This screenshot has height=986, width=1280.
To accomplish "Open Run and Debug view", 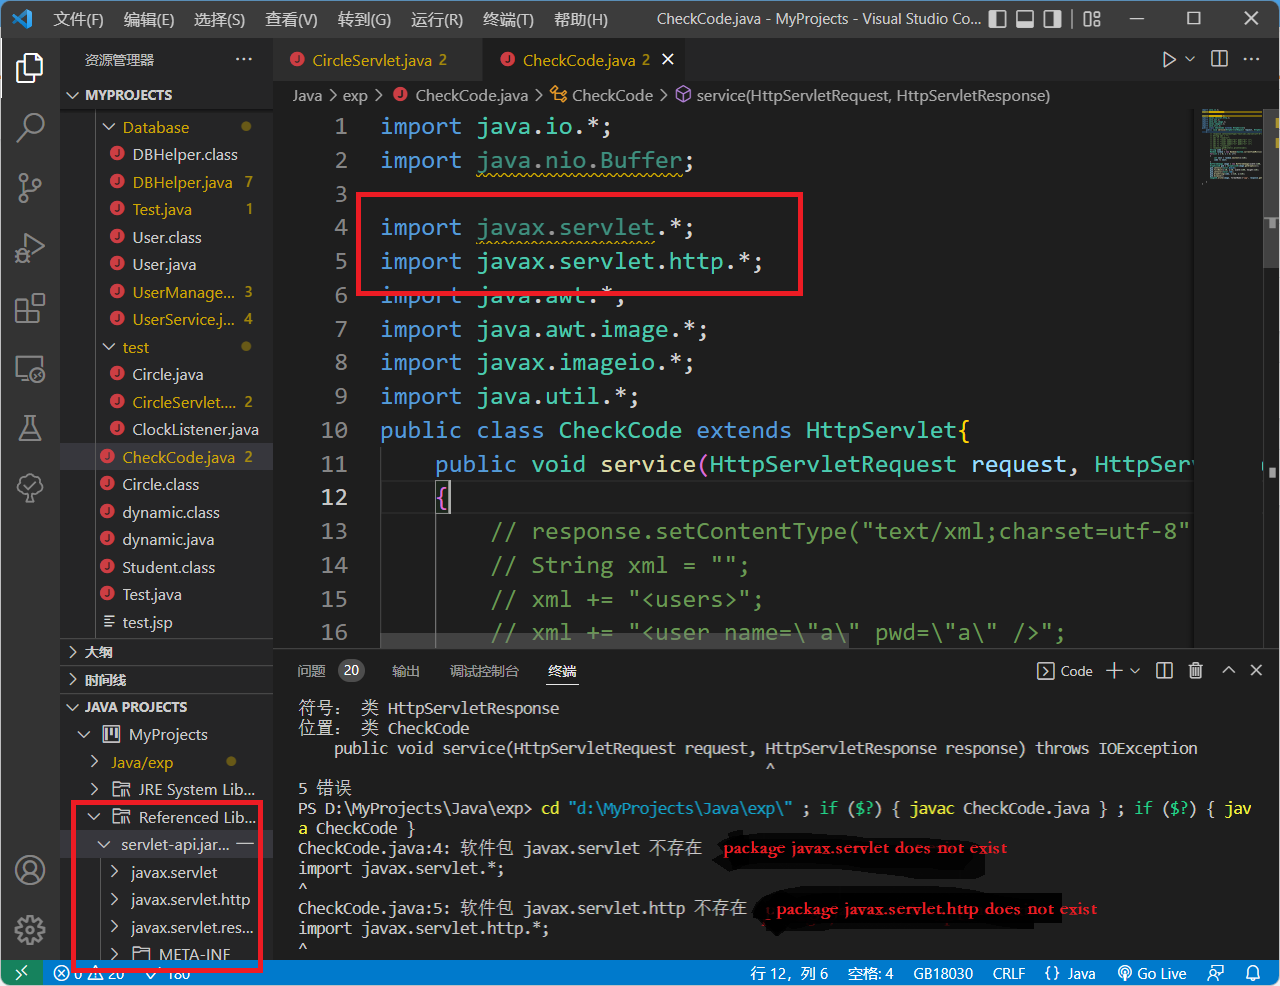I will pyautogui.click(x=30, y=248).
